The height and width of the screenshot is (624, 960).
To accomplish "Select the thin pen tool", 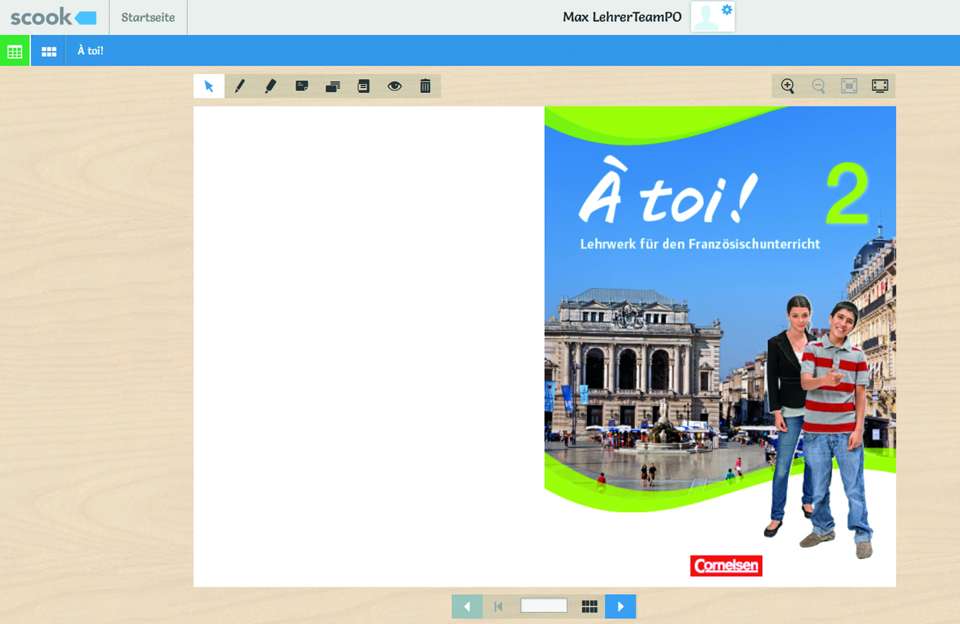I will coord(240,86).
